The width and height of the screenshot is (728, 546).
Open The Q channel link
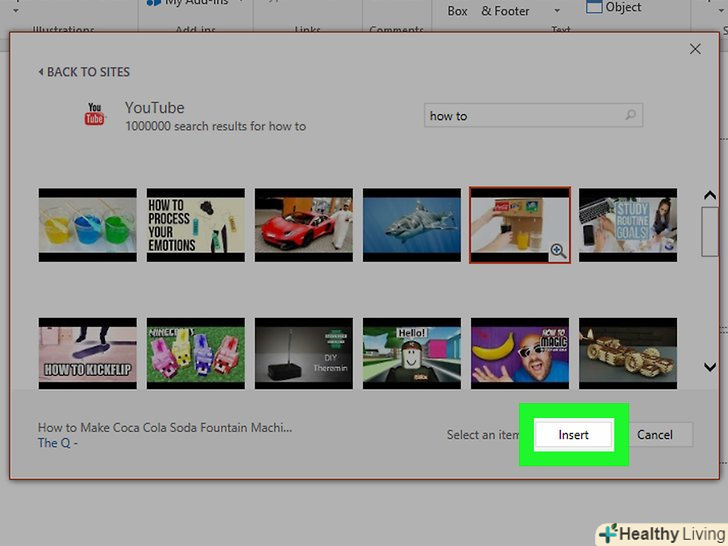click(x=57, y=443)
